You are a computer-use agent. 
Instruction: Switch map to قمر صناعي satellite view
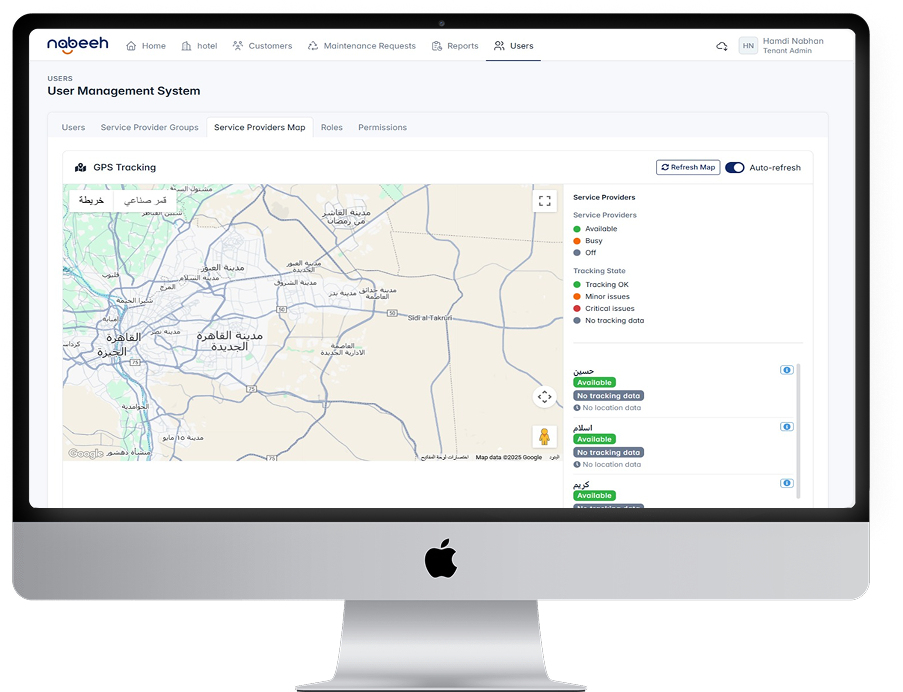(147, 200)
